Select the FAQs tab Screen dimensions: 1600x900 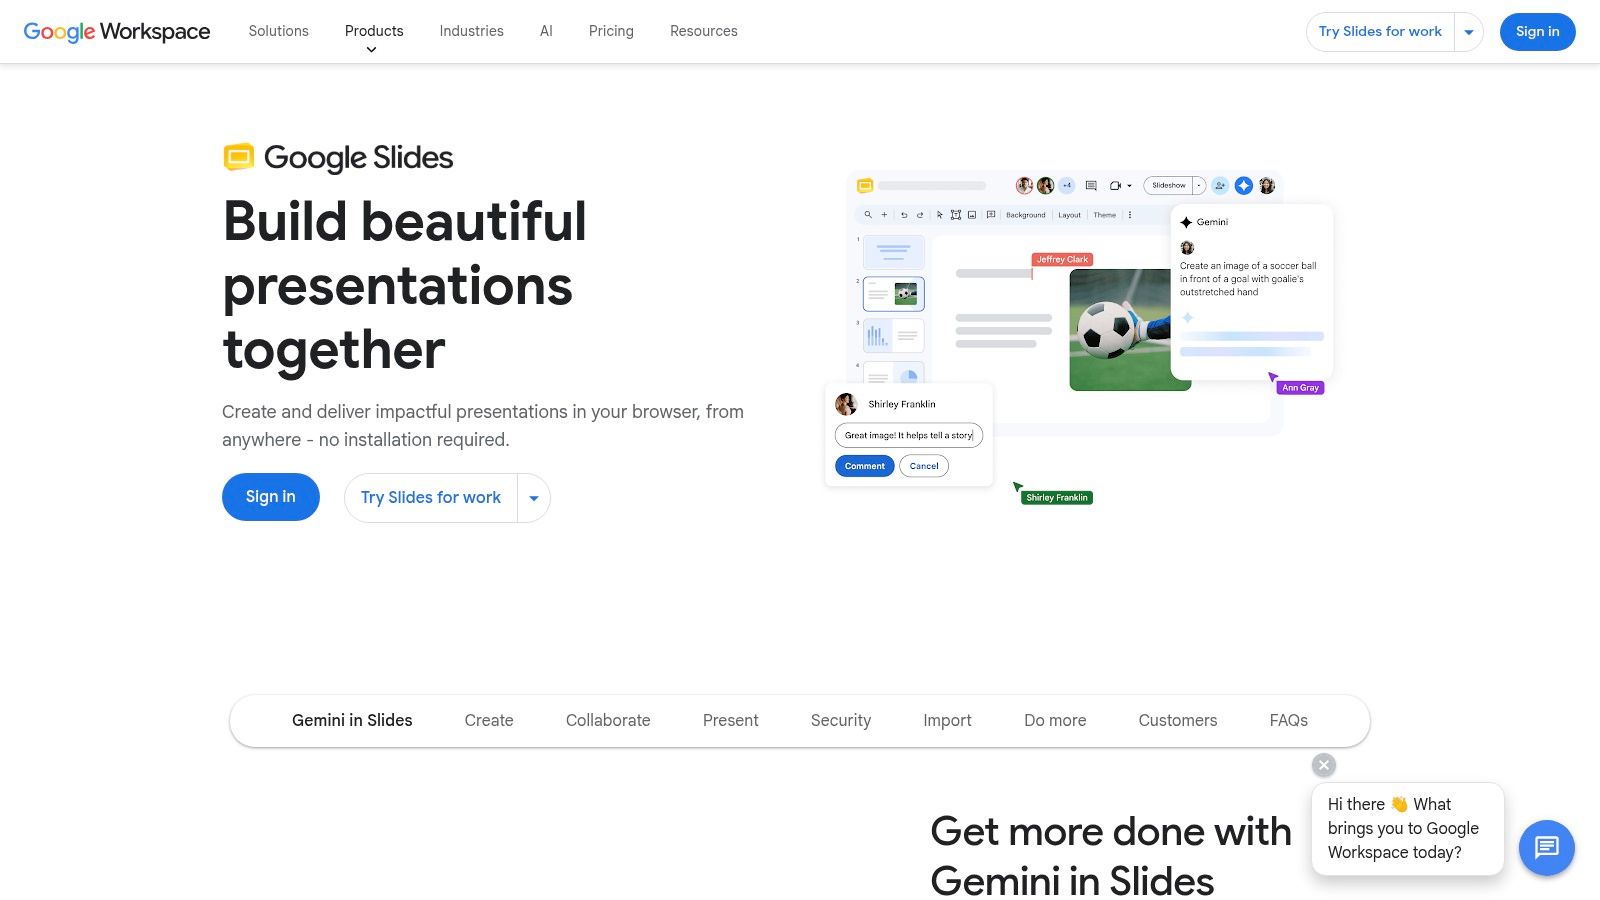tap(1289, 720)
